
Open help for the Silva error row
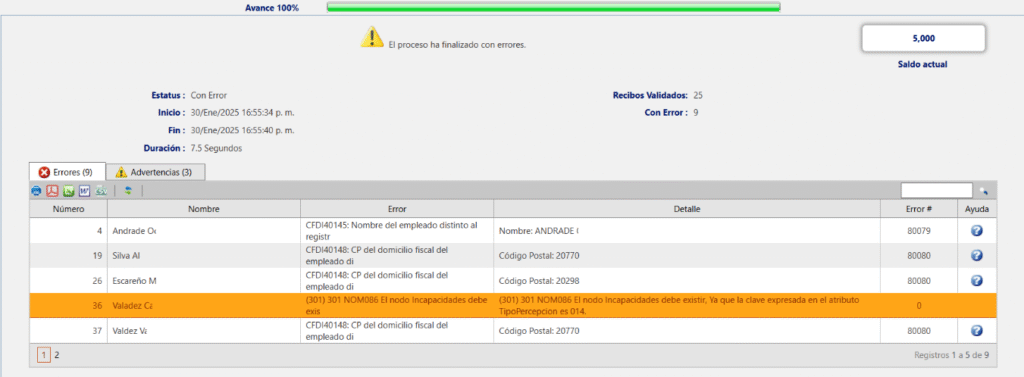point(977,255)
